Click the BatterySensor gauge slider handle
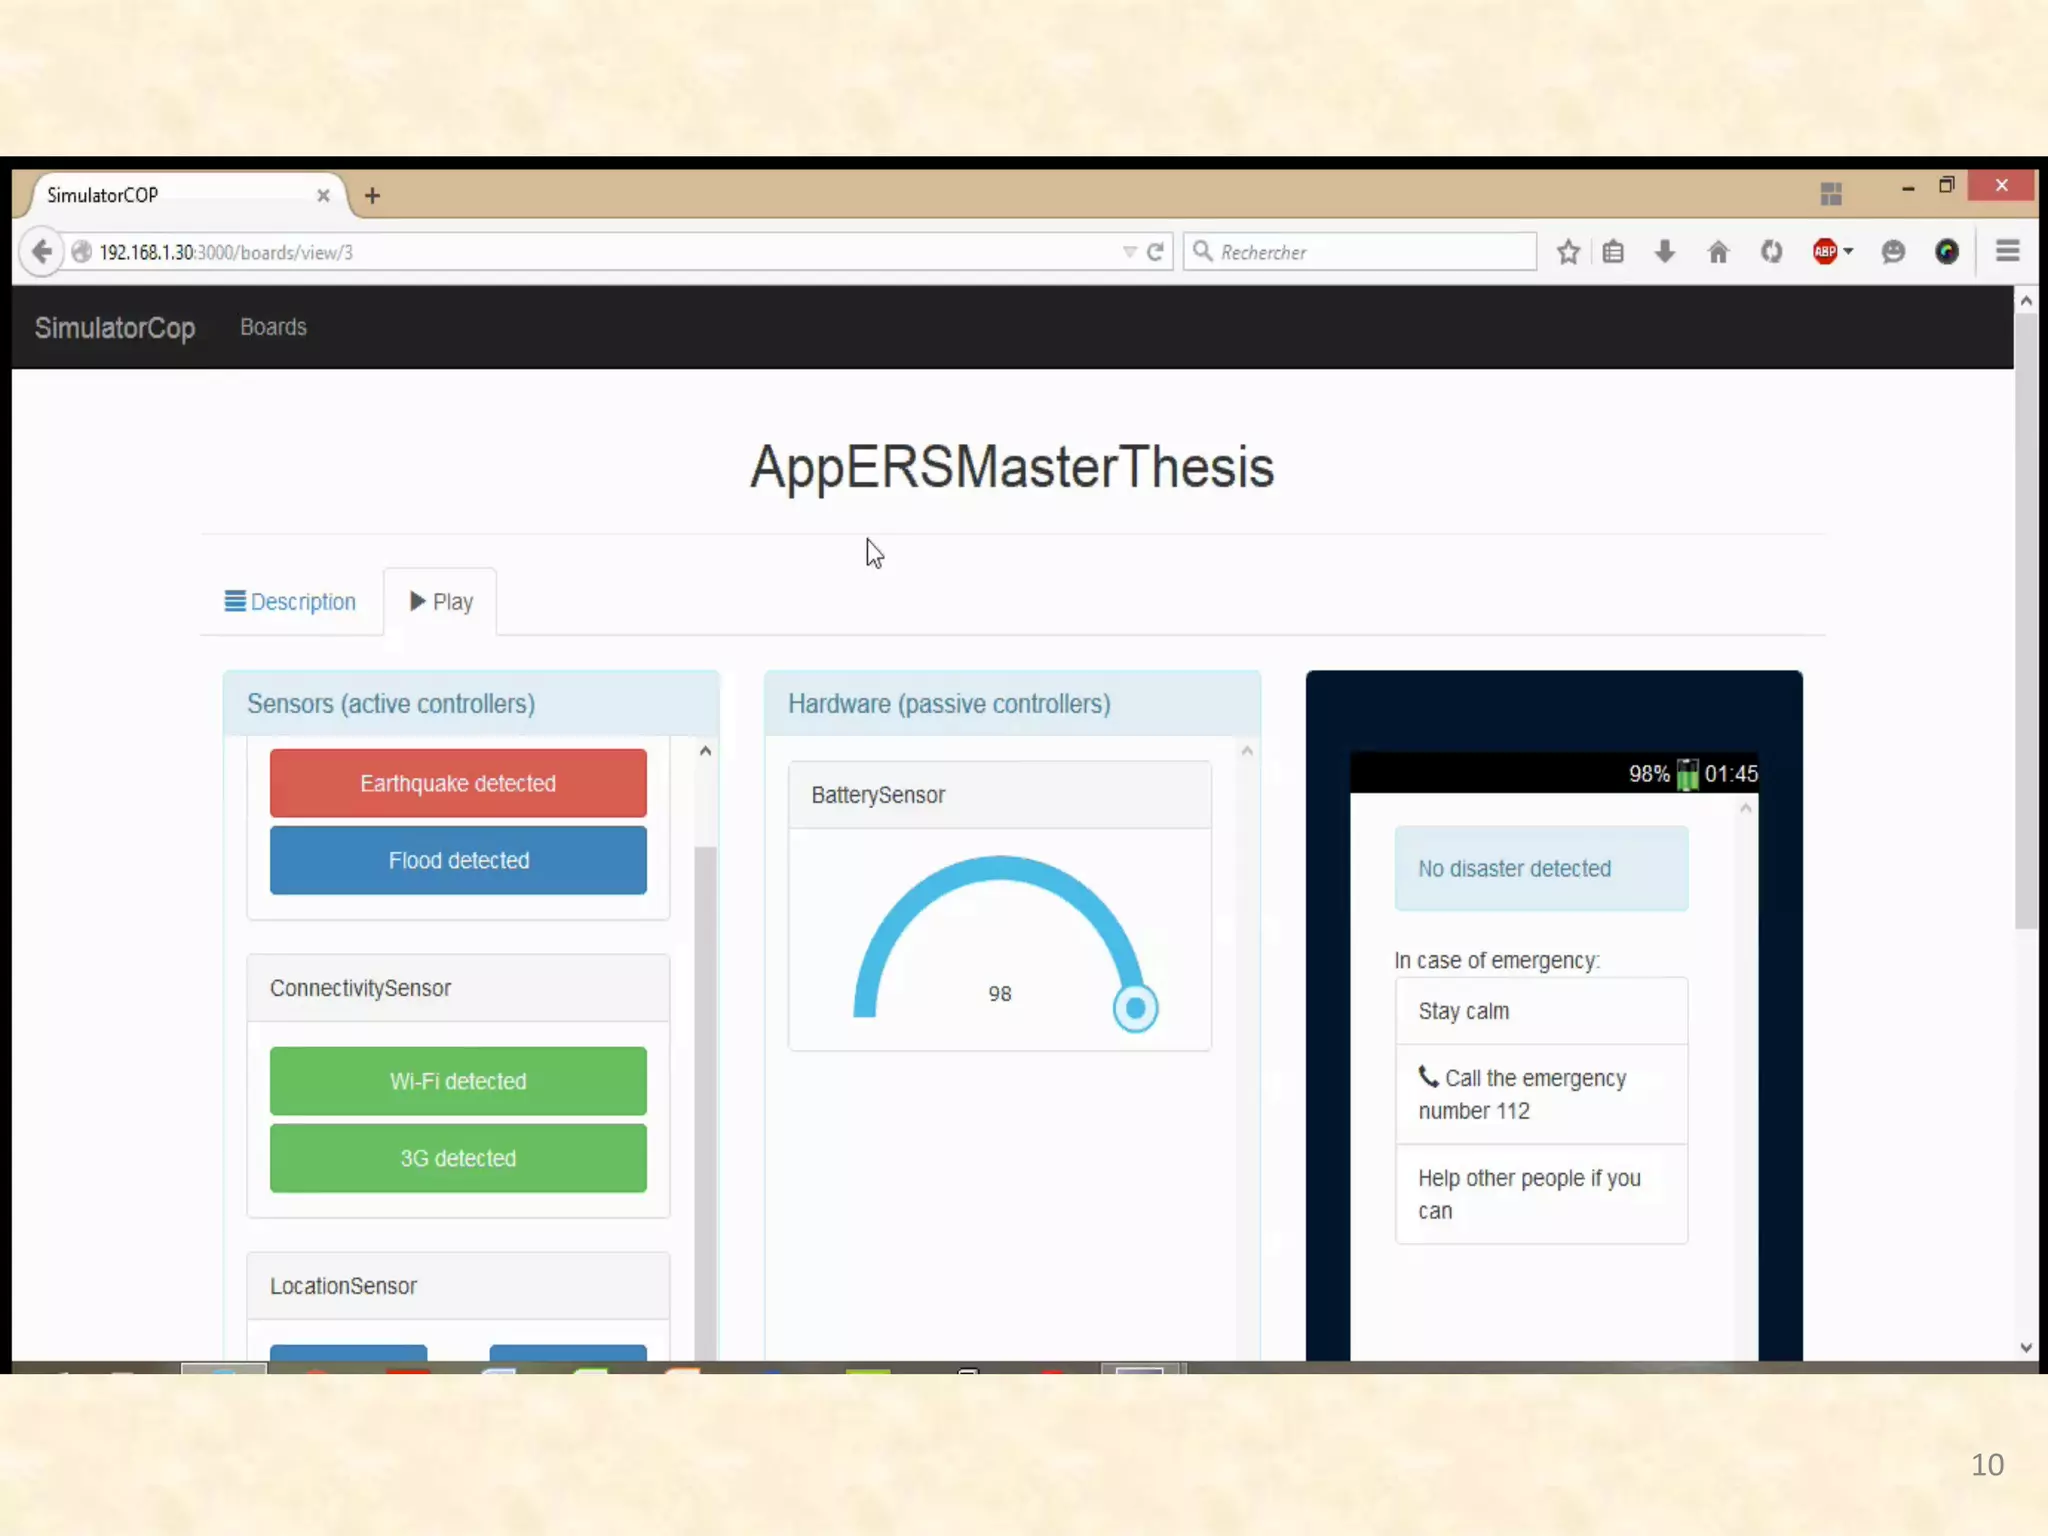Image resolution: width=2048 pixels, height=1536 pixels. pyautogui.click(x=1135, y=1008)
